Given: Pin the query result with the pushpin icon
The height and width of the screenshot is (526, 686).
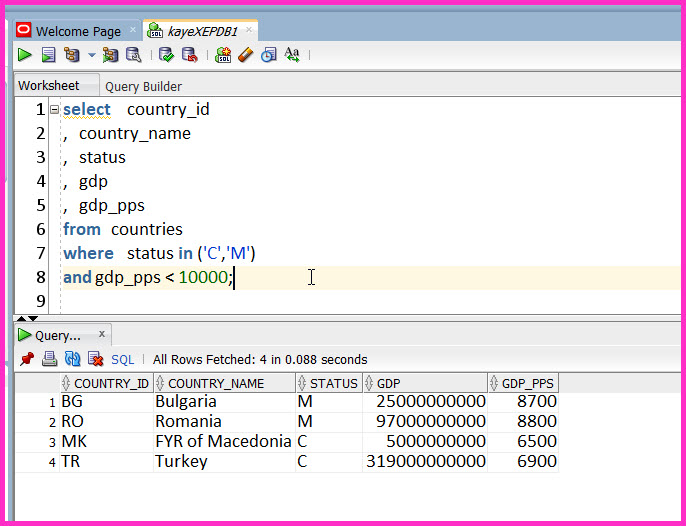Looking at the screenshot, I should point(27,359).
